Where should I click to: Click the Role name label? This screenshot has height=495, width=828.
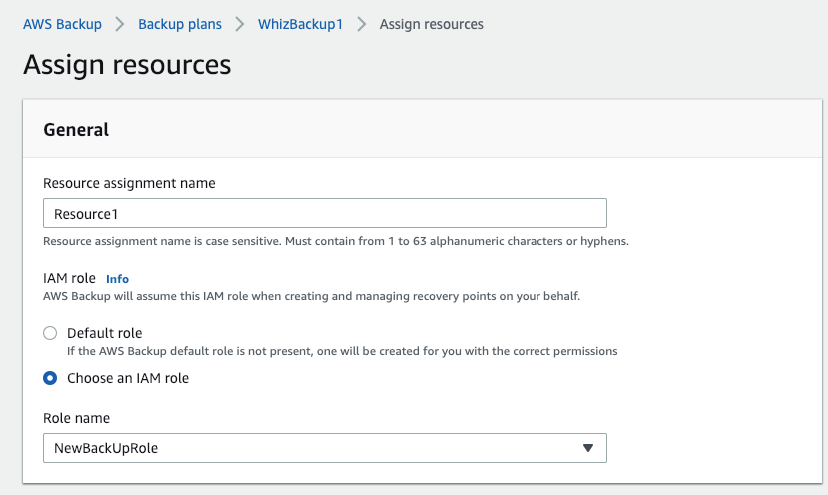coord(77,418)
